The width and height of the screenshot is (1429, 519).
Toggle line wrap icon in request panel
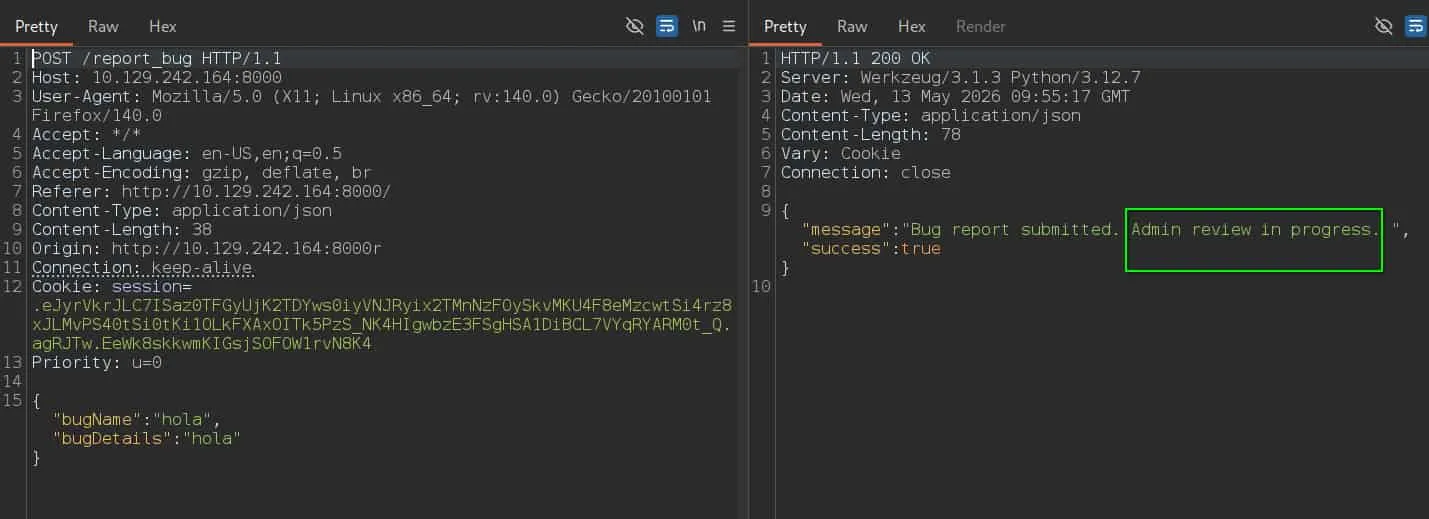coord(667,27)
